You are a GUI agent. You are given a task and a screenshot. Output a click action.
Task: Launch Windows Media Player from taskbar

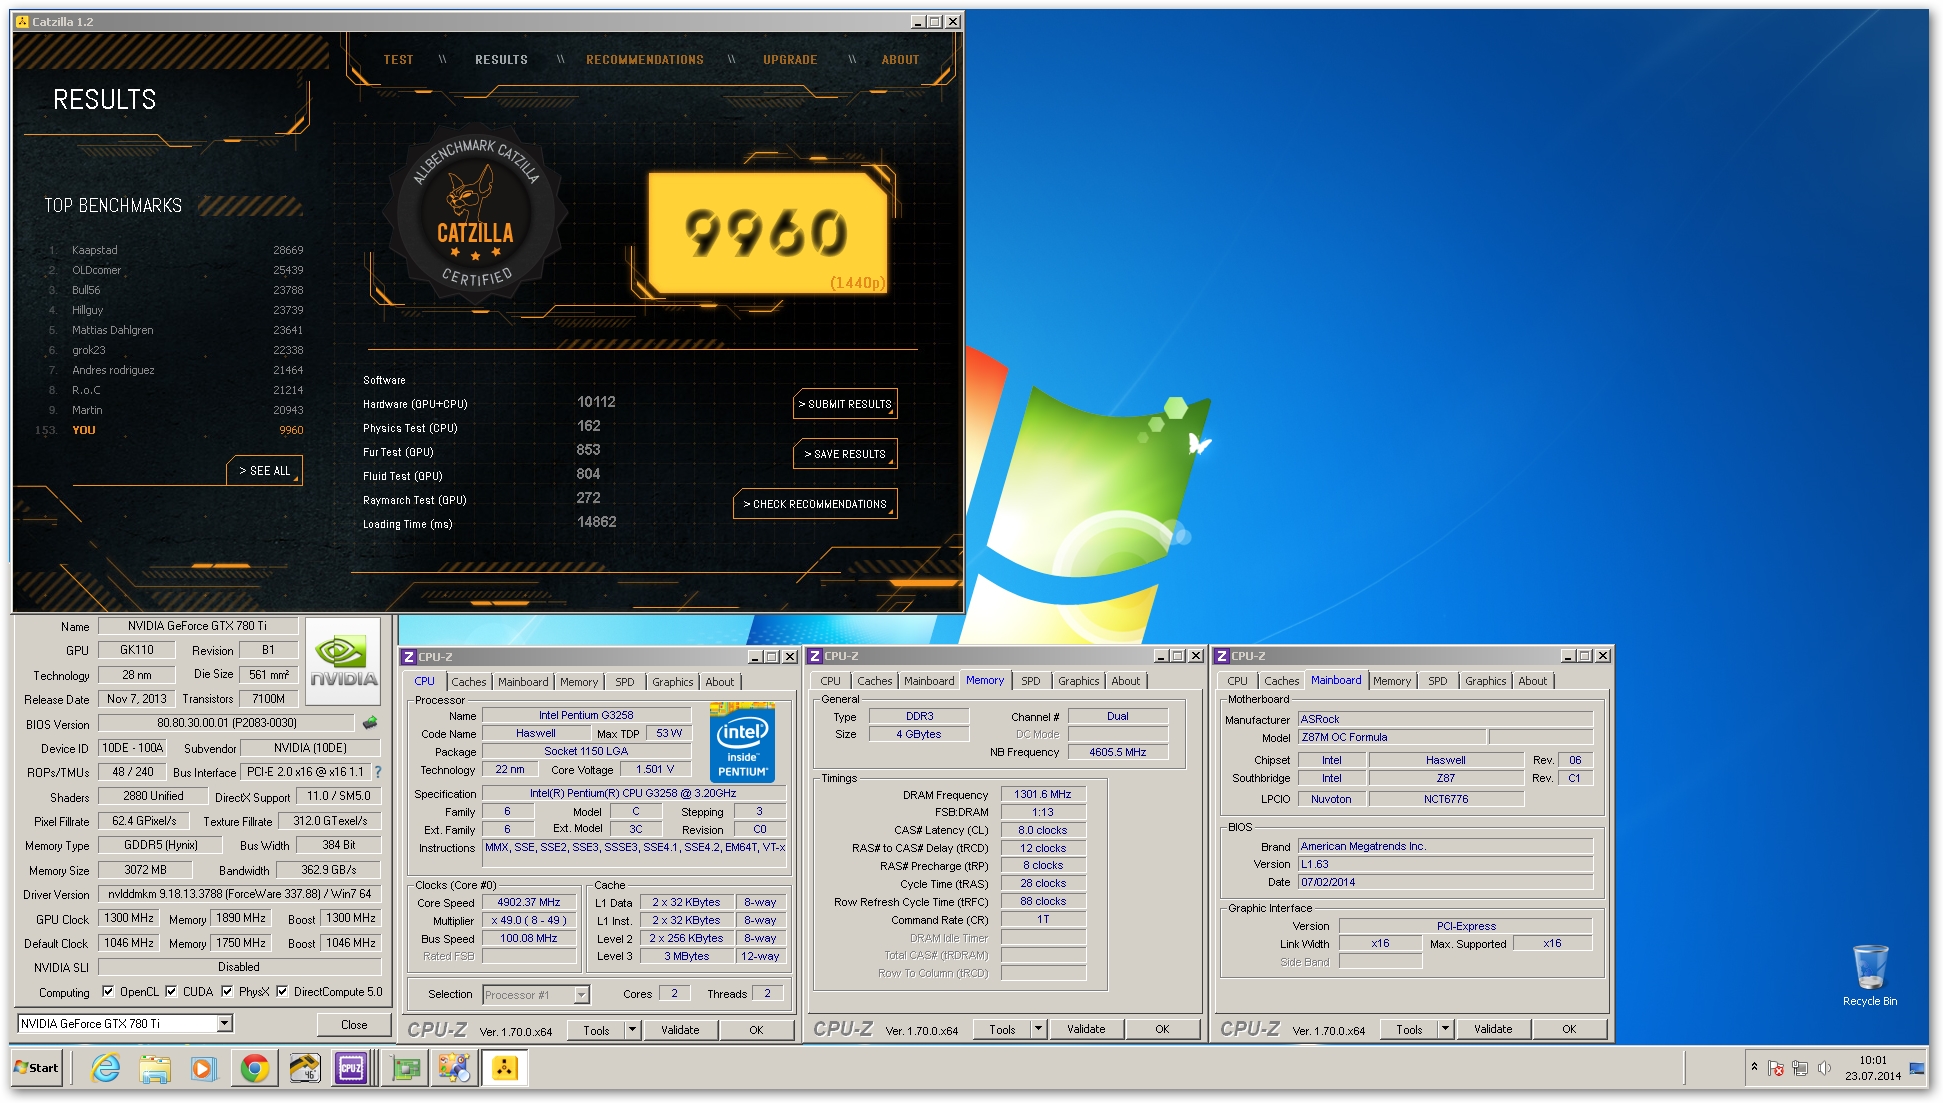pos(203,1068)
